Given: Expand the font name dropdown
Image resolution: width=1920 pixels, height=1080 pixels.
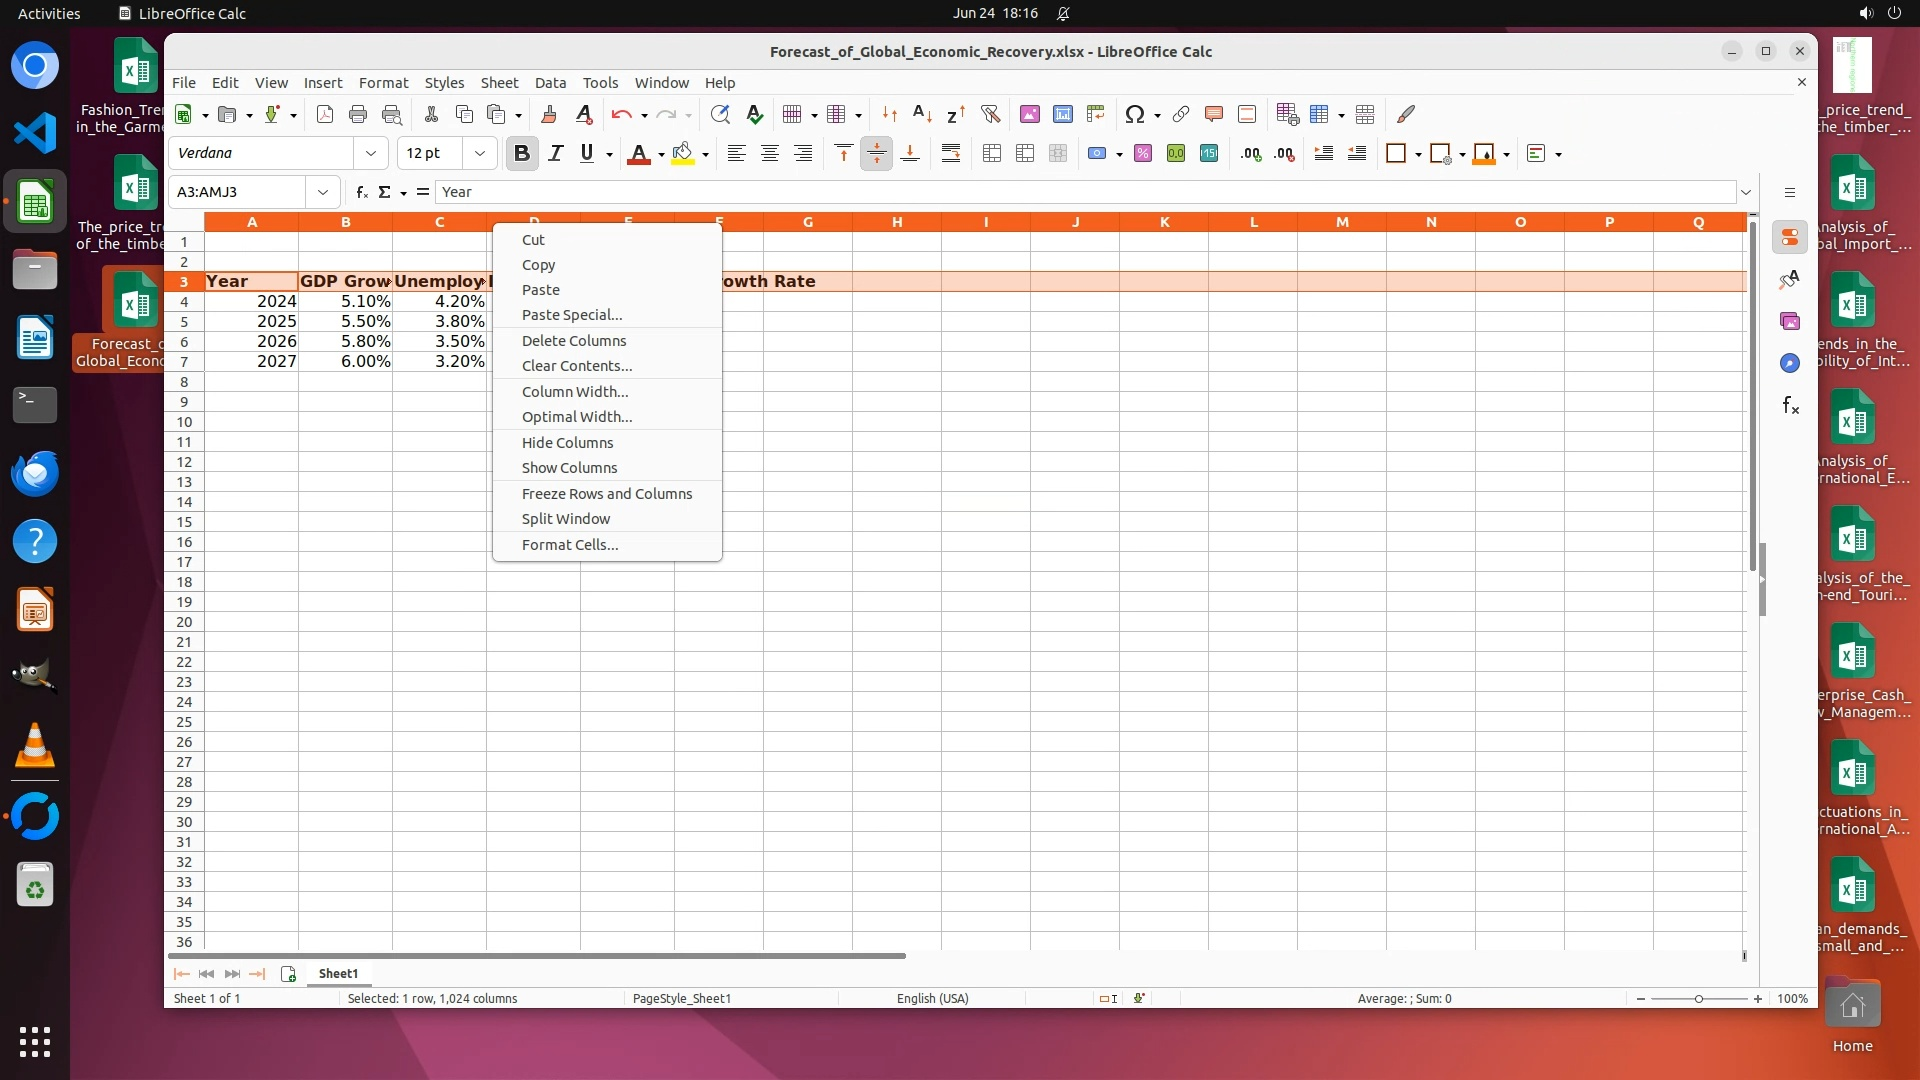Looking at the screenshot, I should coord(371,153).
